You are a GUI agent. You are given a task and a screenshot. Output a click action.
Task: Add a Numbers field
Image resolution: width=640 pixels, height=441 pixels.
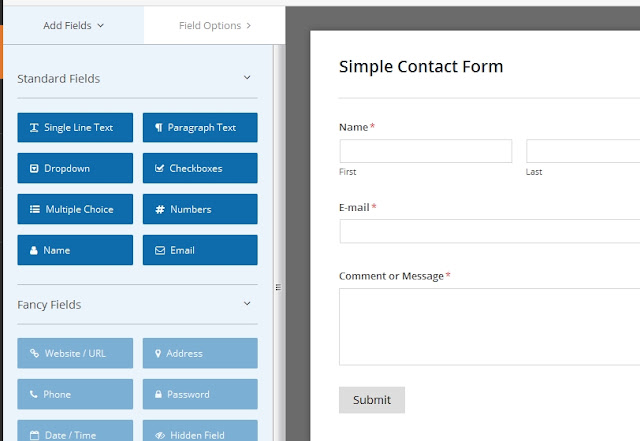click(200, 209)
